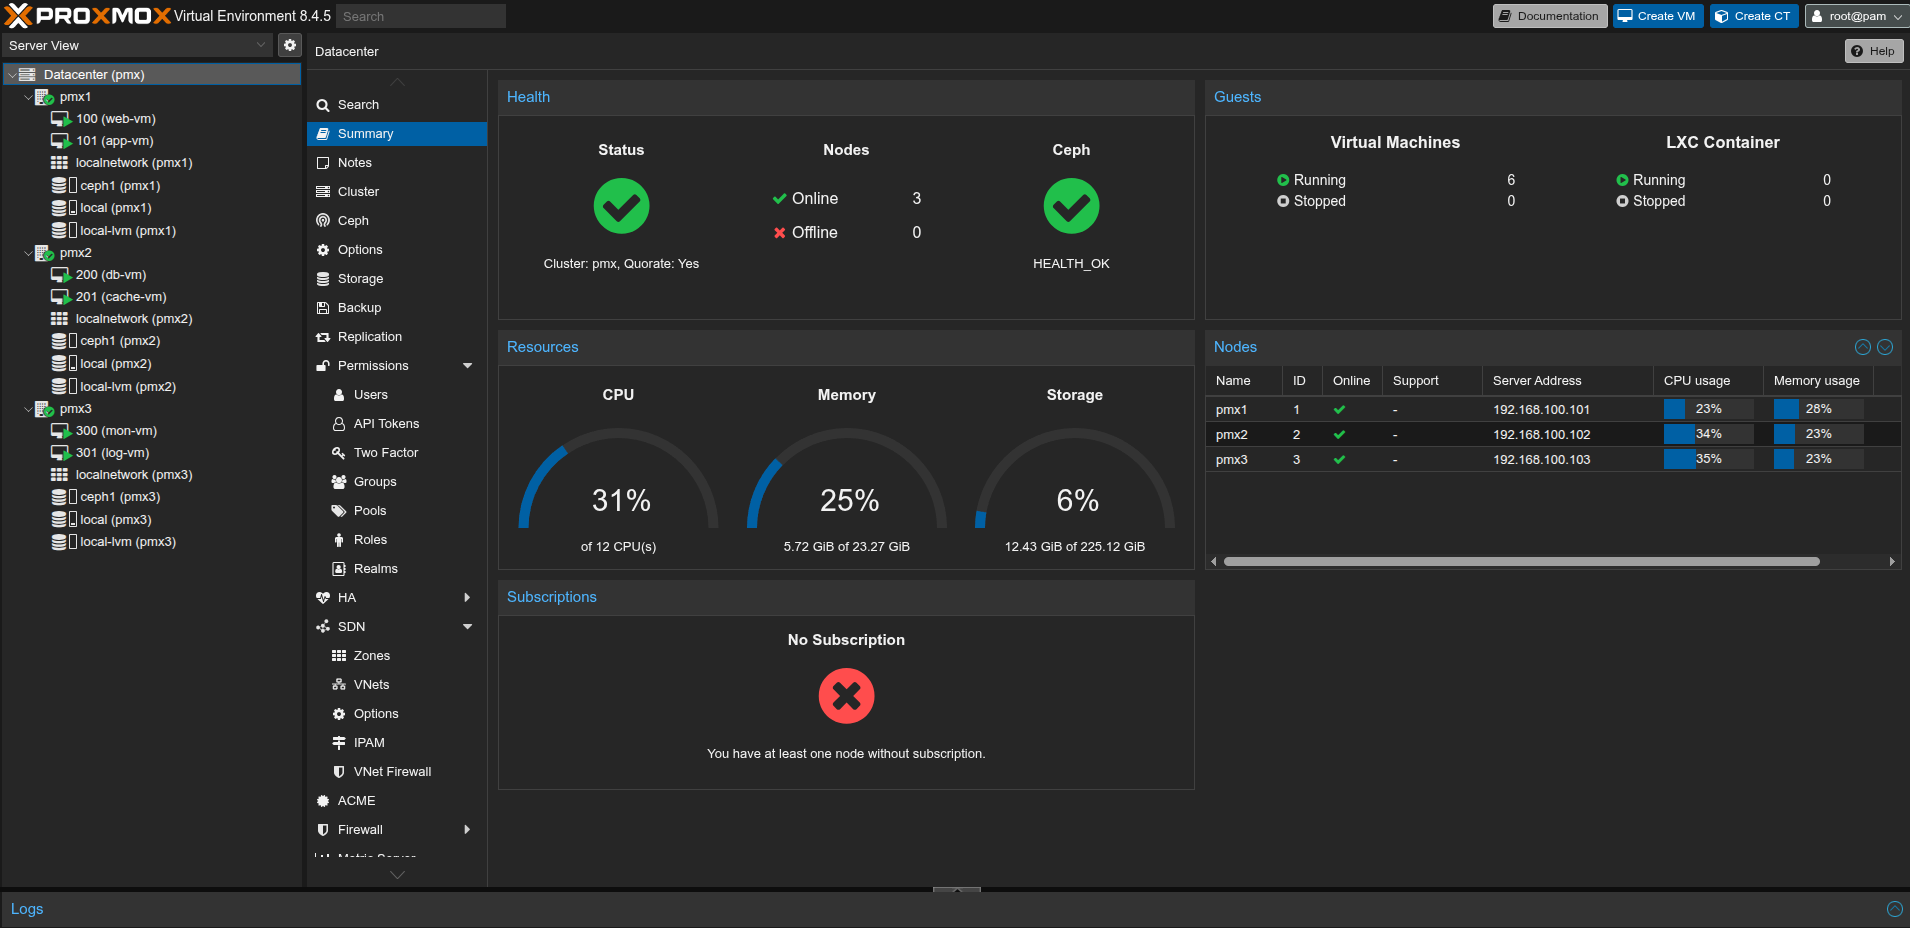Collapse the pmx1 node tree

pos(28,97)
